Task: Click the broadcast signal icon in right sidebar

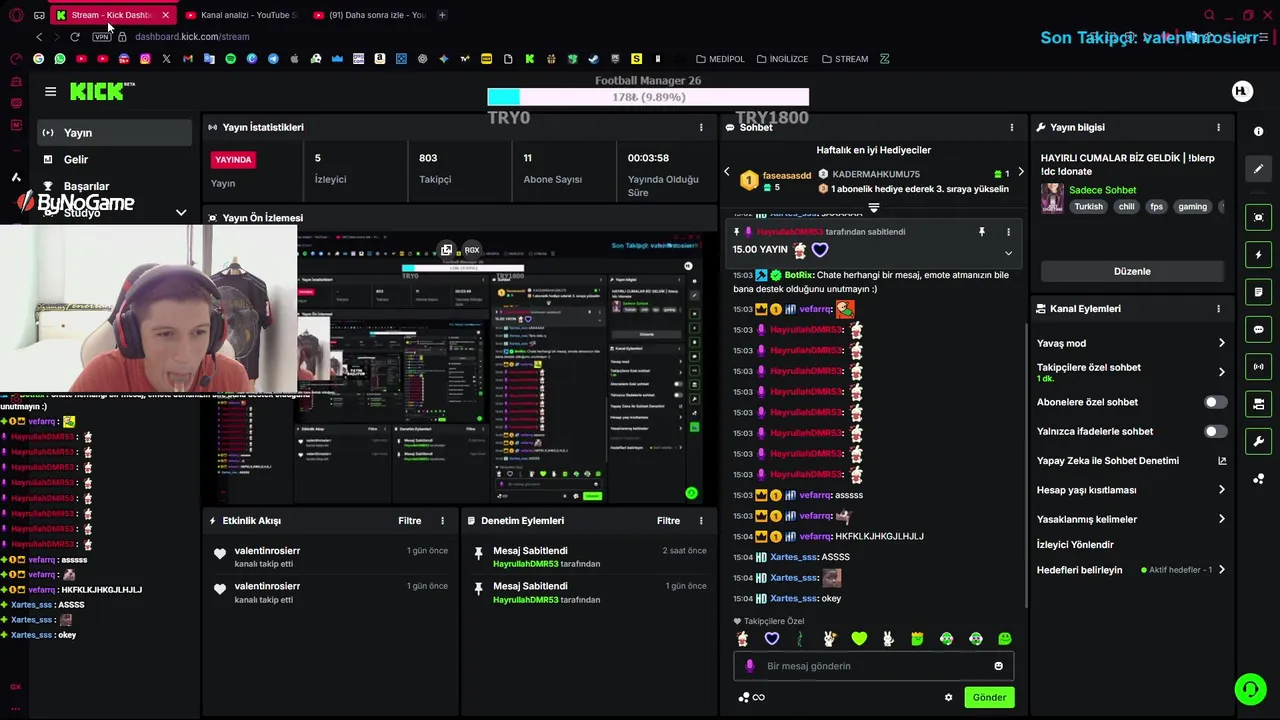Action: 1258,367
